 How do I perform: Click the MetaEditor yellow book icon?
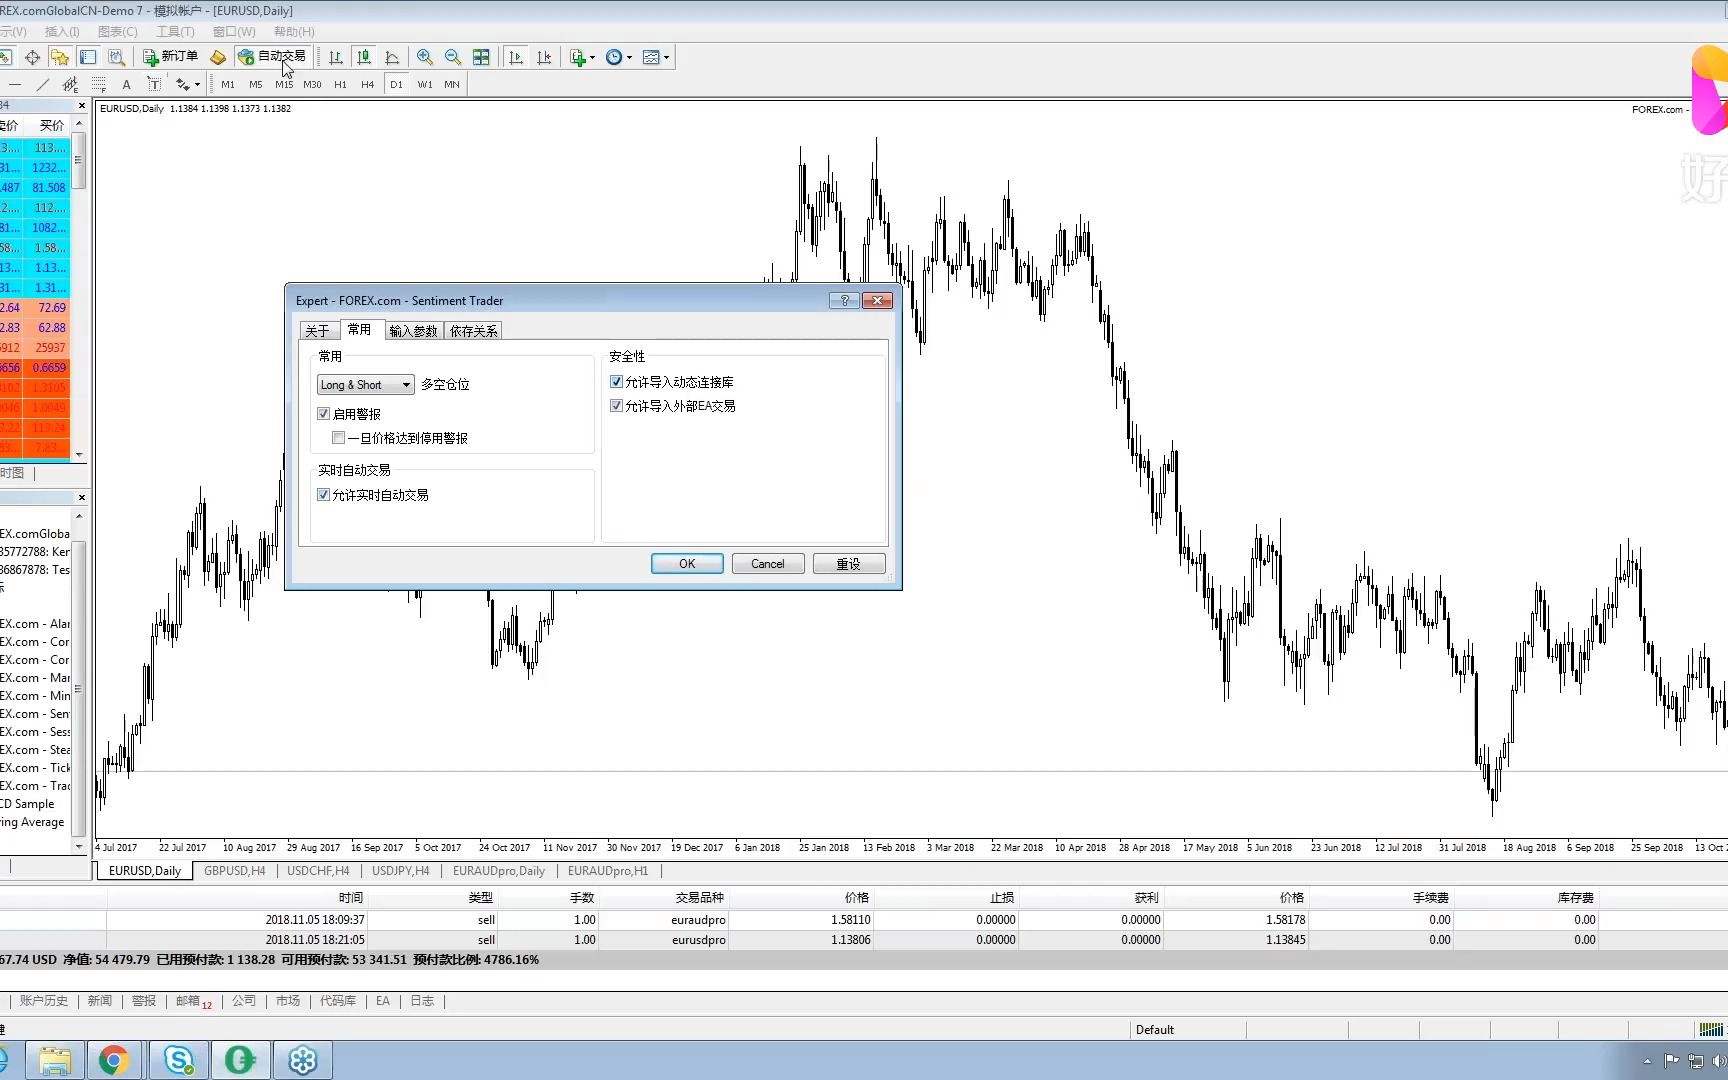(x=217, y=57)
